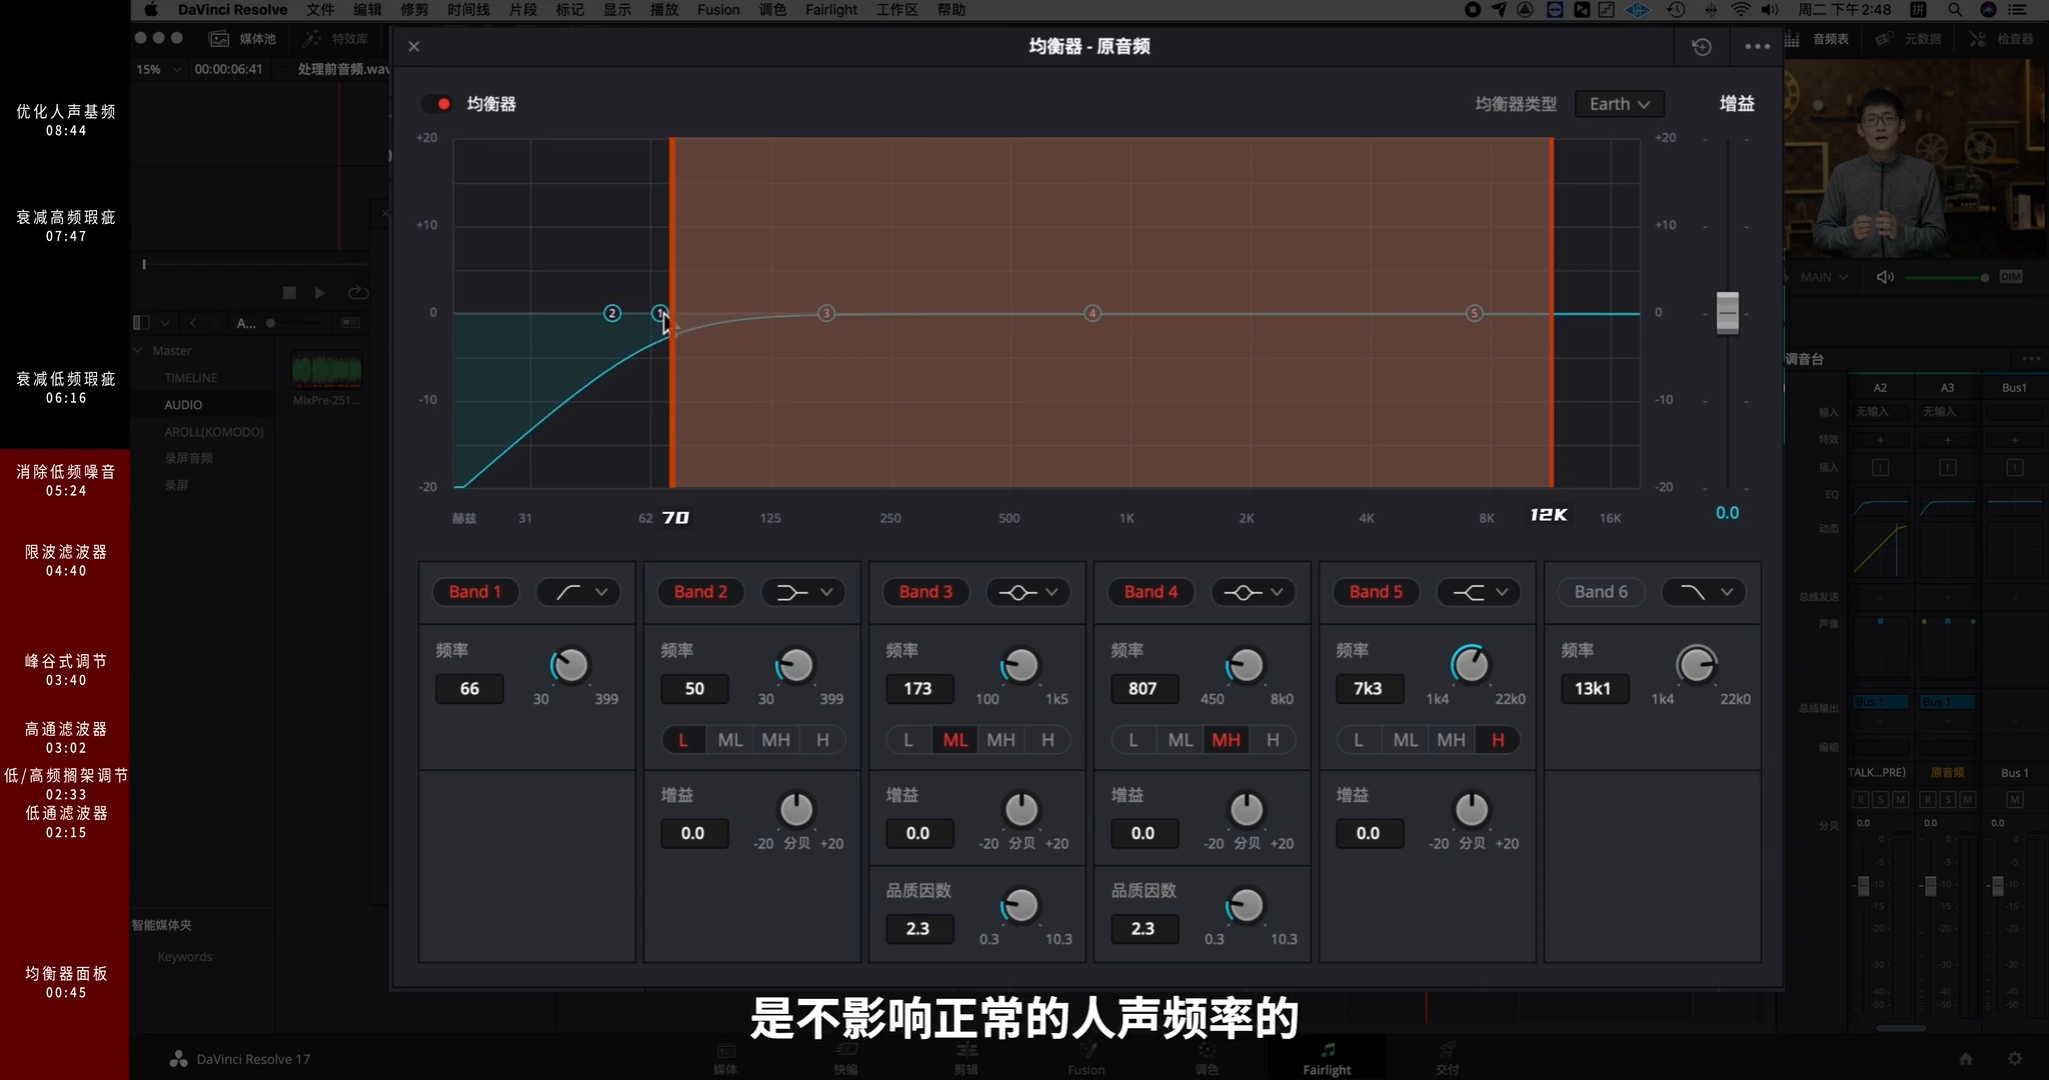This screenshot has height=1080, width=2049.
Task: Click the Wi-Fi status icon
Action: (1741, 10)
